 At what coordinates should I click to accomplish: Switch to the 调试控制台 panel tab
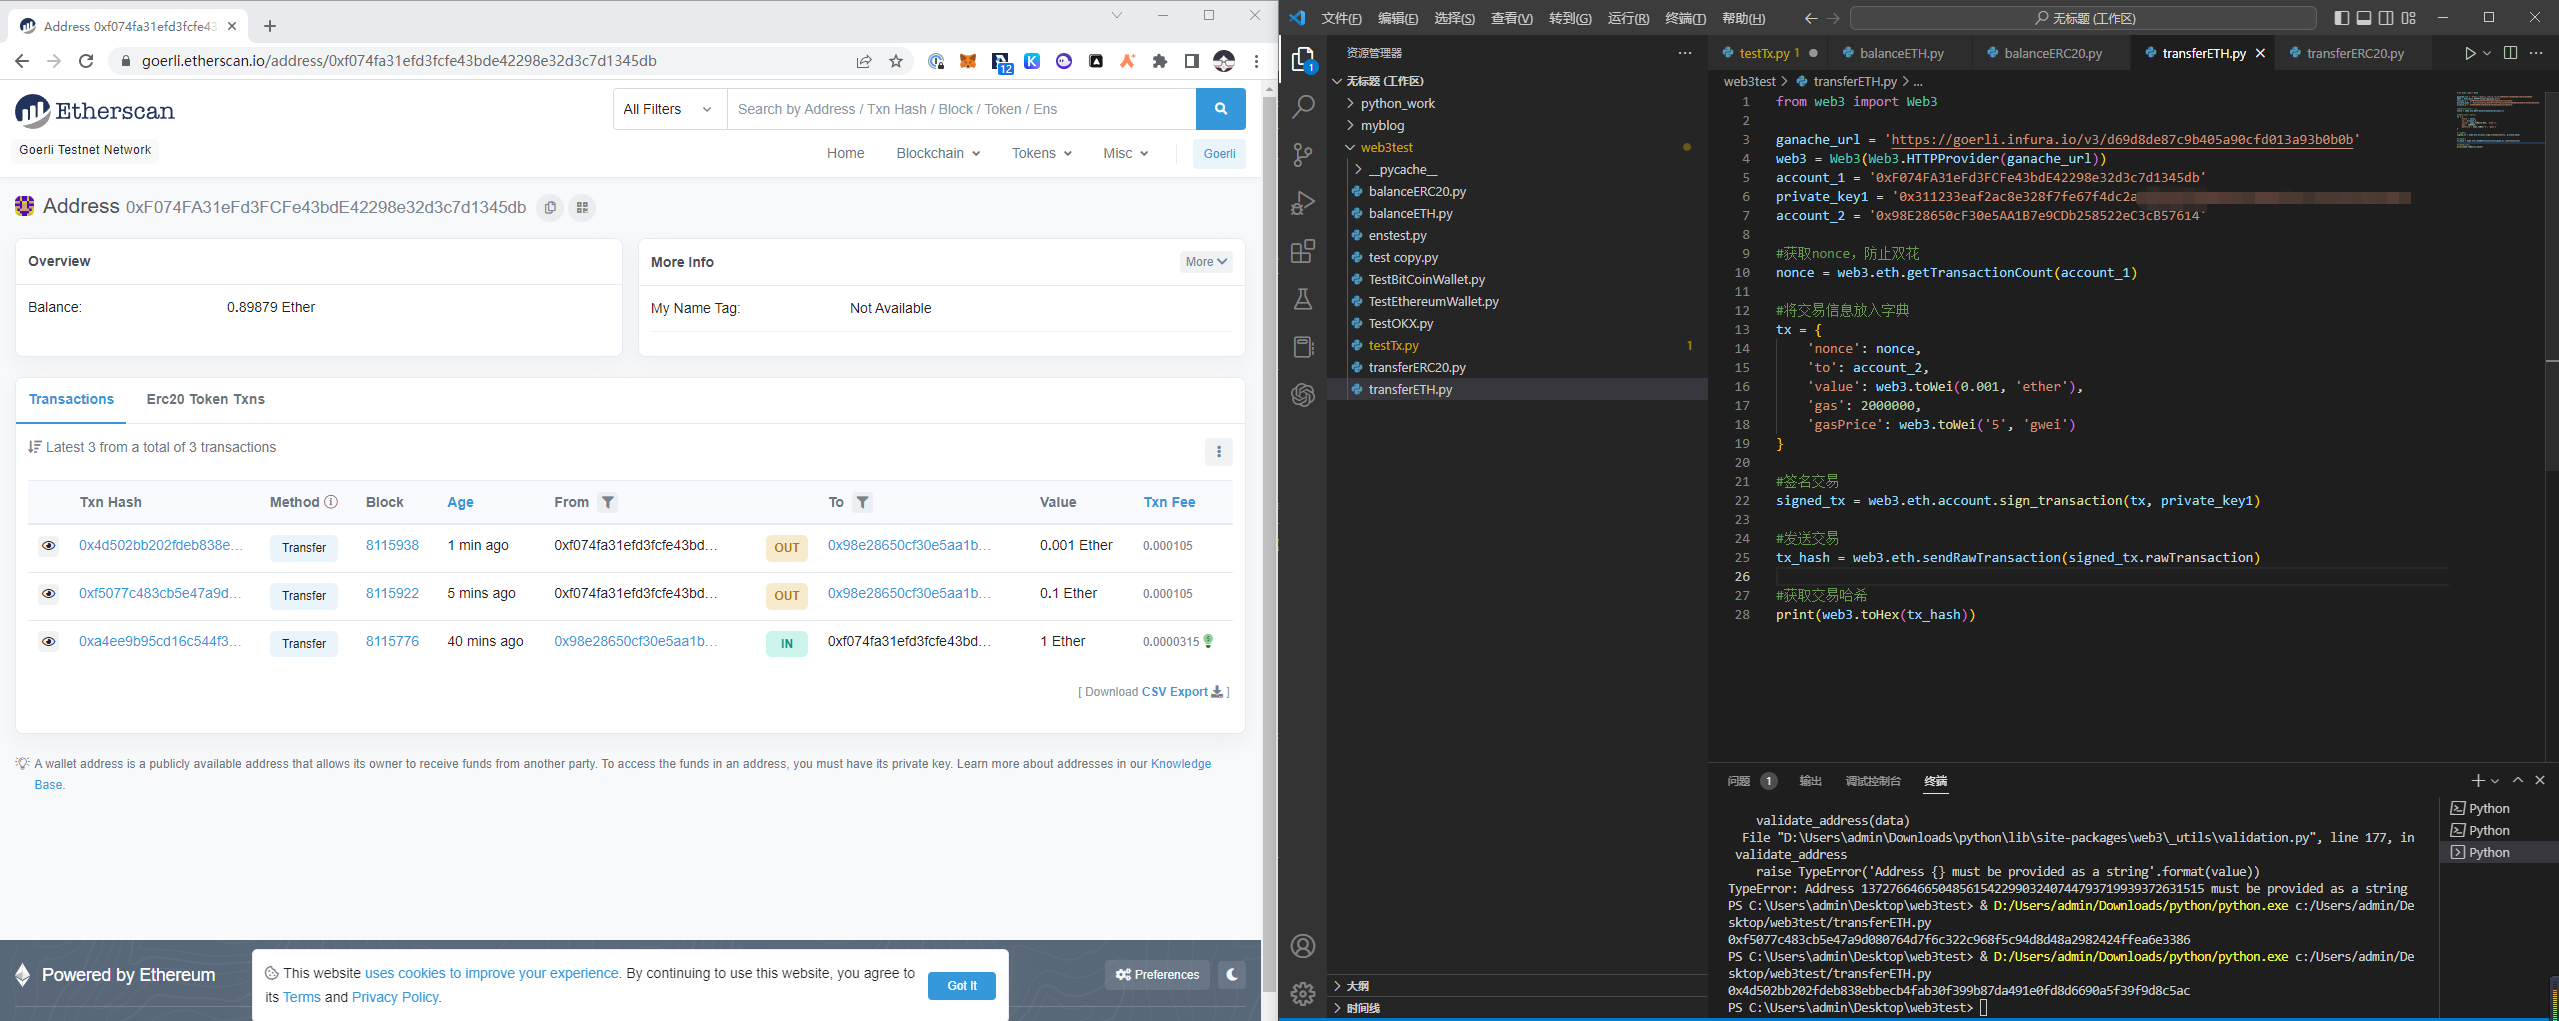coord(1872,781)
